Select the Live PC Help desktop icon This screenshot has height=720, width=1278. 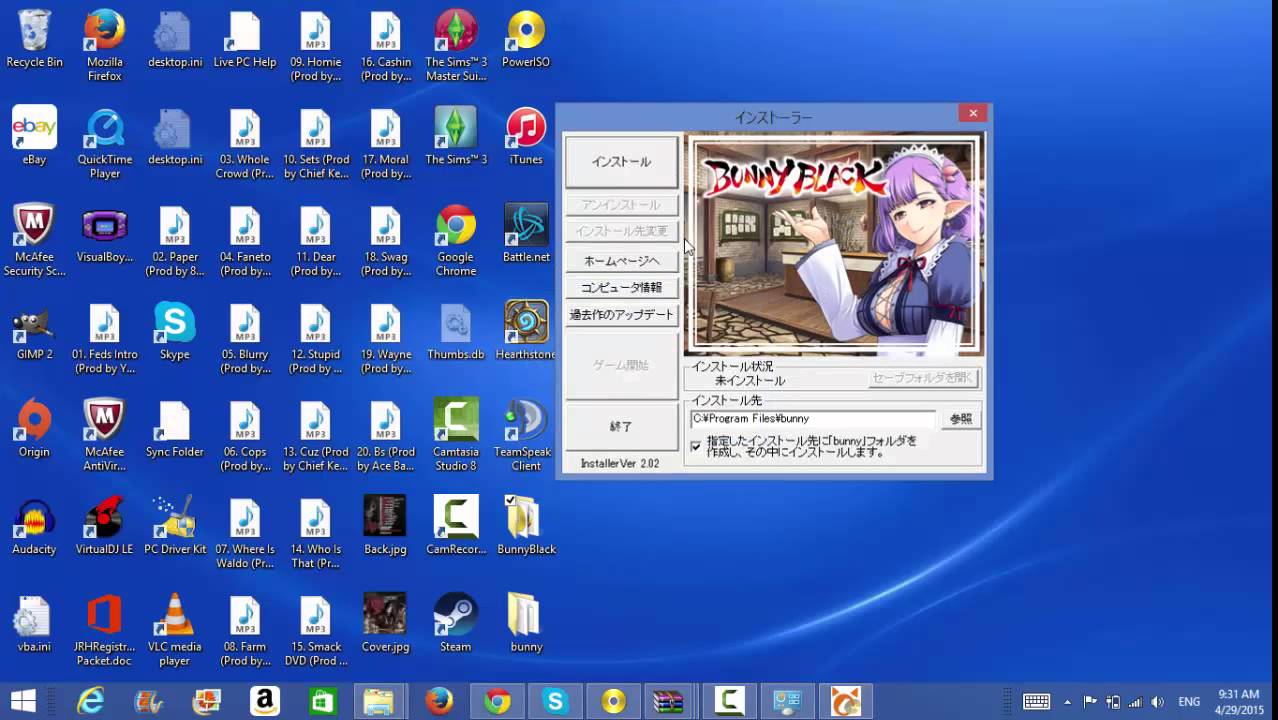pos(245,40)
